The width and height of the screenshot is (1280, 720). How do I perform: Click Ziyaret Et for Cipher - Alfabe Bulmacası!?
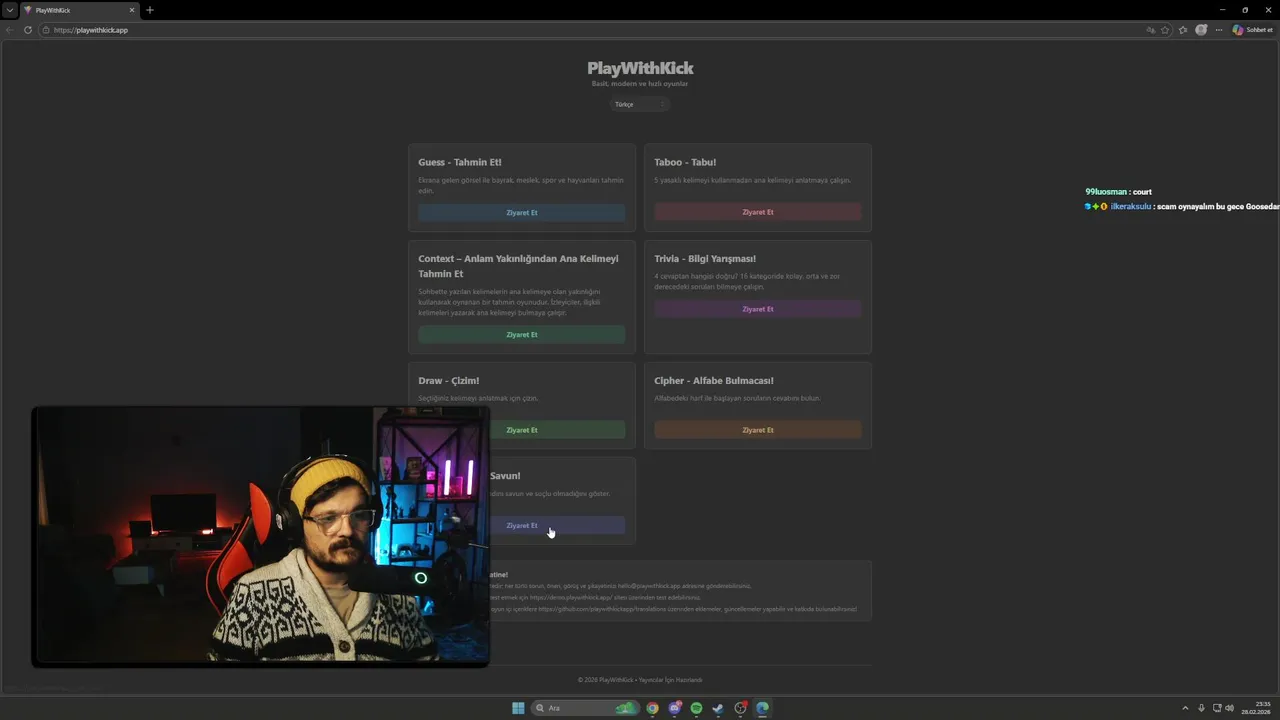[758, 430]
